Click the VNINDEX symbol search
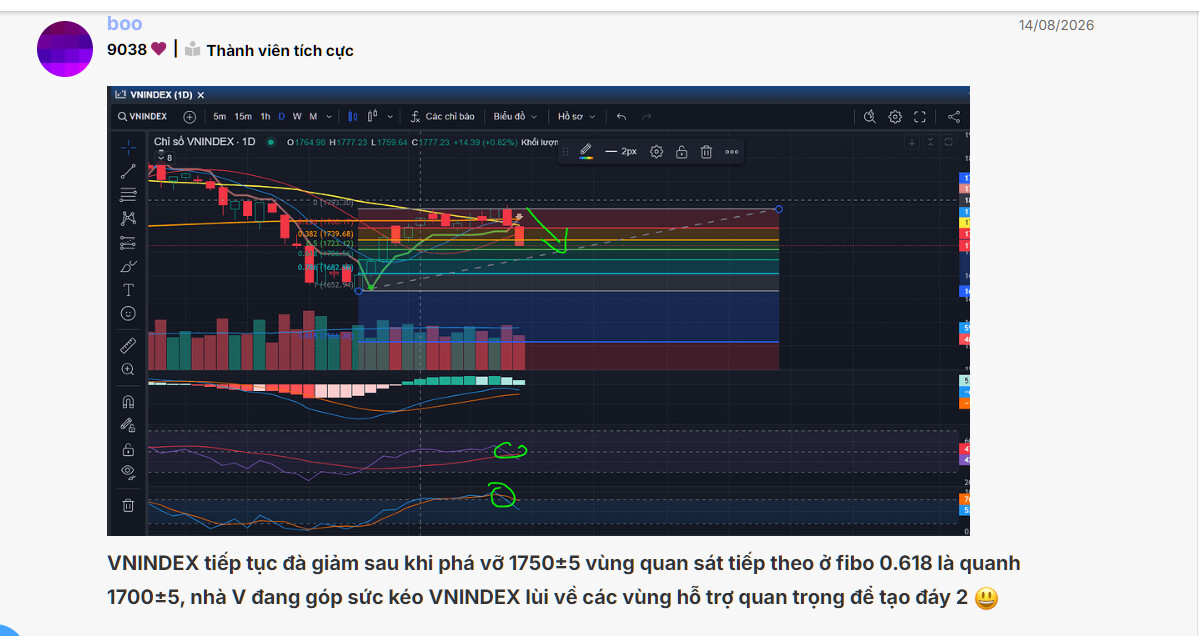This screenshot has height=636, width=1199. 143,116
